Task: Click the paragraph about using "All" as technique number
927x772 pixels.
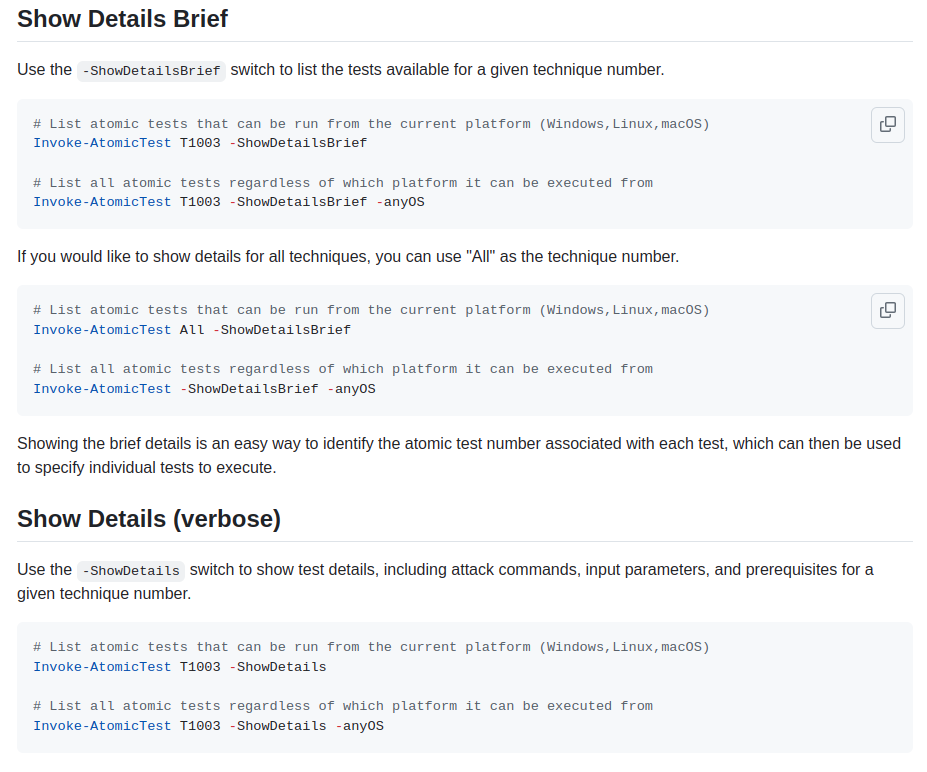Action: coord(348,257)
